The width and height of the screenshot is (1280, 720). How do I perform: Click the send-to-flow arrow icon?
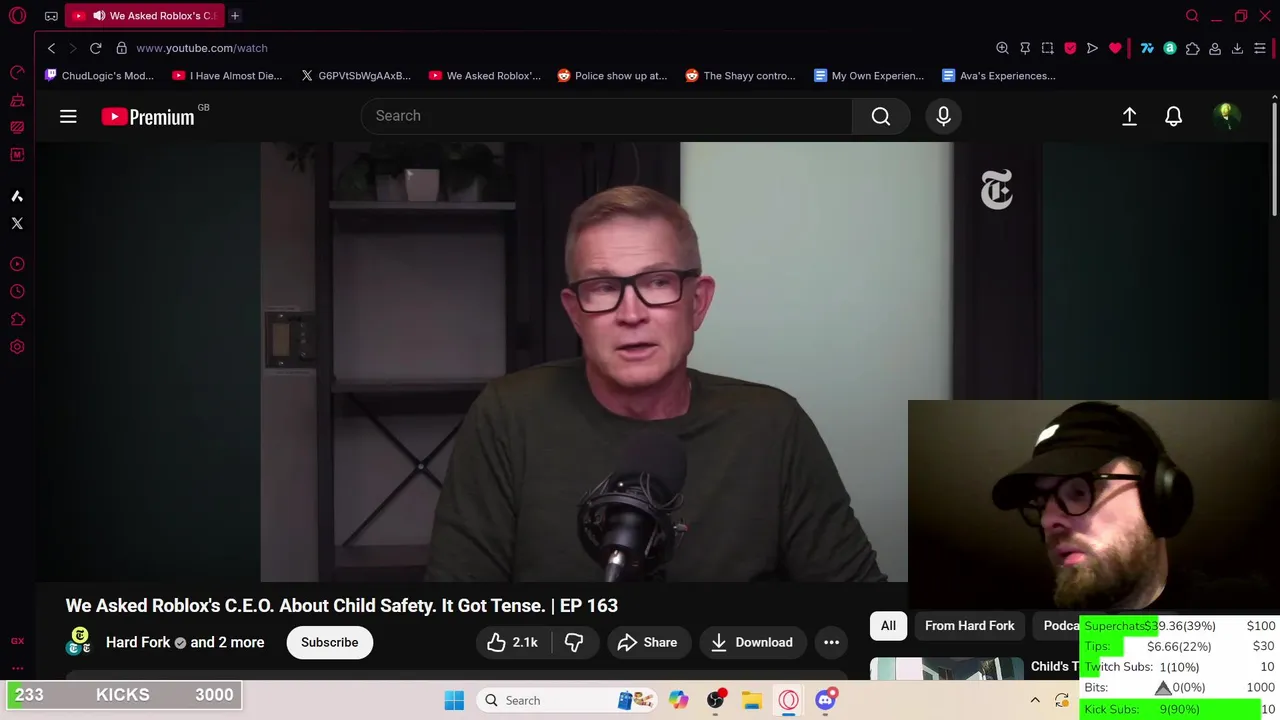pyautogui.click(x=1092, y=48)
